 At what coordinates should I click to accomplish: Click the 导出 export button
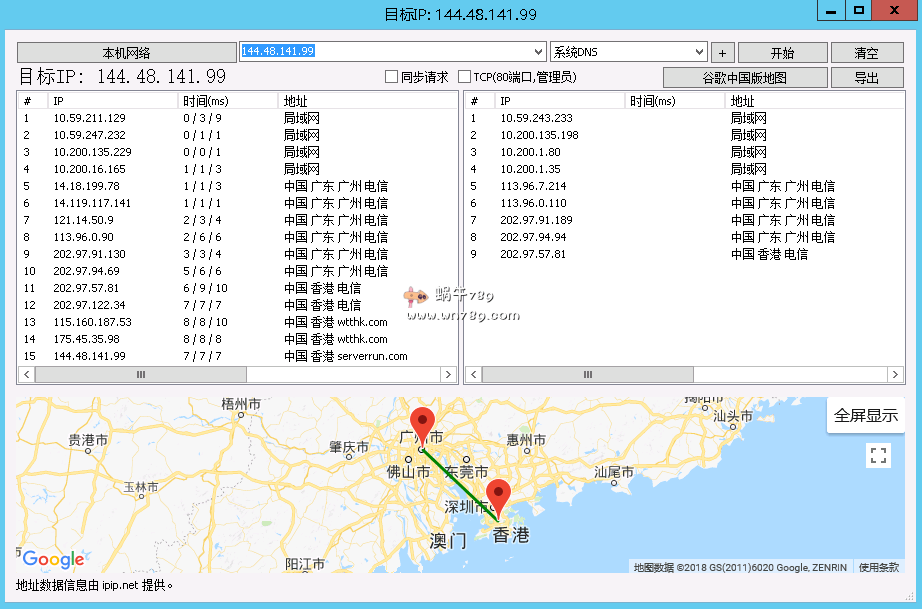866,78
